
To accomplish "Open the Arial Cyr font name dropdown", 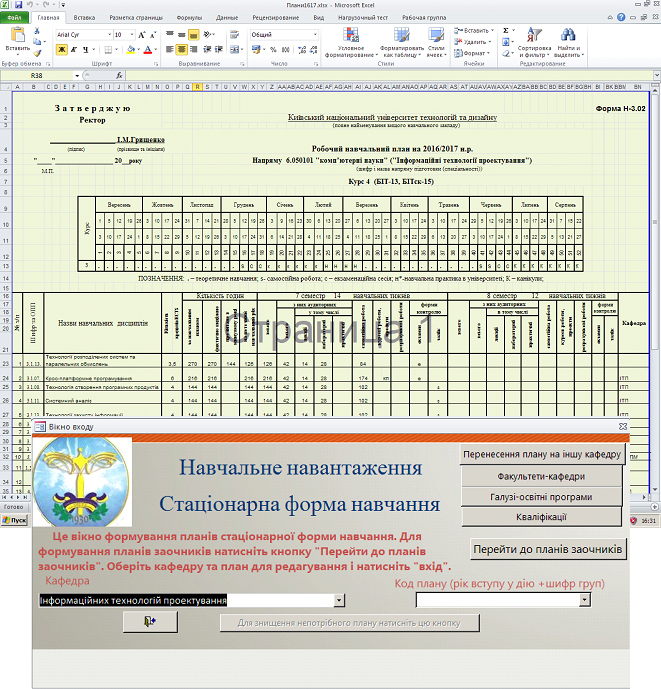I will (109, 35).
